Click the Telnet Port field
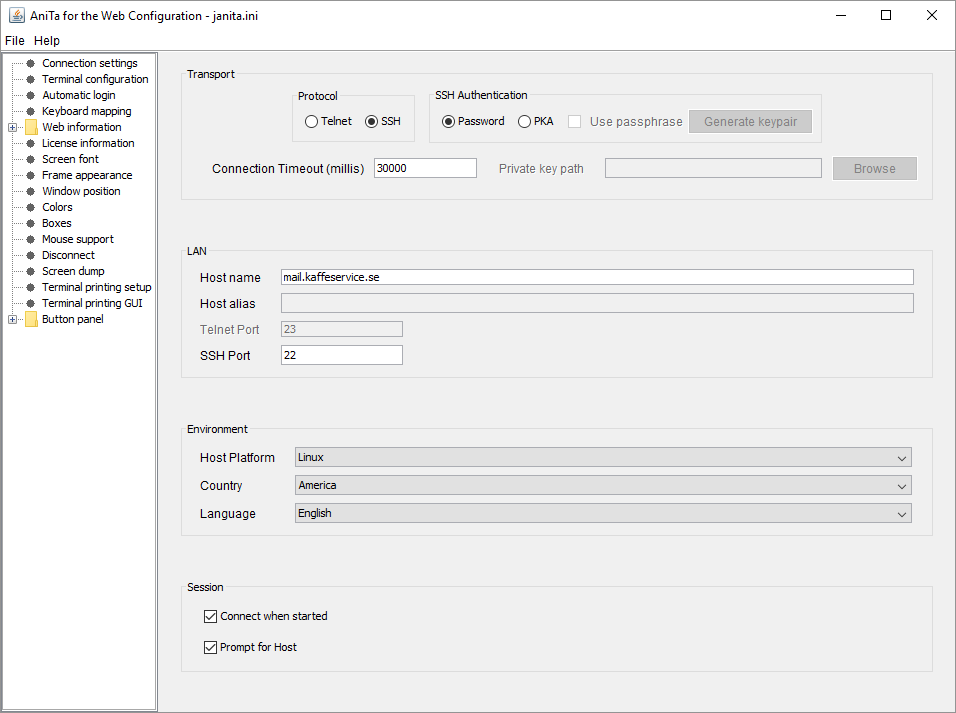This screenshot has width=956, height=713. click(342, 329)
